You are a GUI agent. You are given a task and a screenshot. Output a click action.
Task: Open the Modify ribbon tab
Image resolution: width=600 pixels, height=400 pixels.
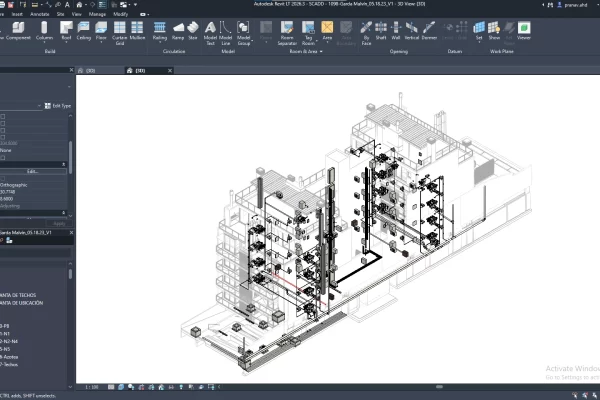(121, 14)
